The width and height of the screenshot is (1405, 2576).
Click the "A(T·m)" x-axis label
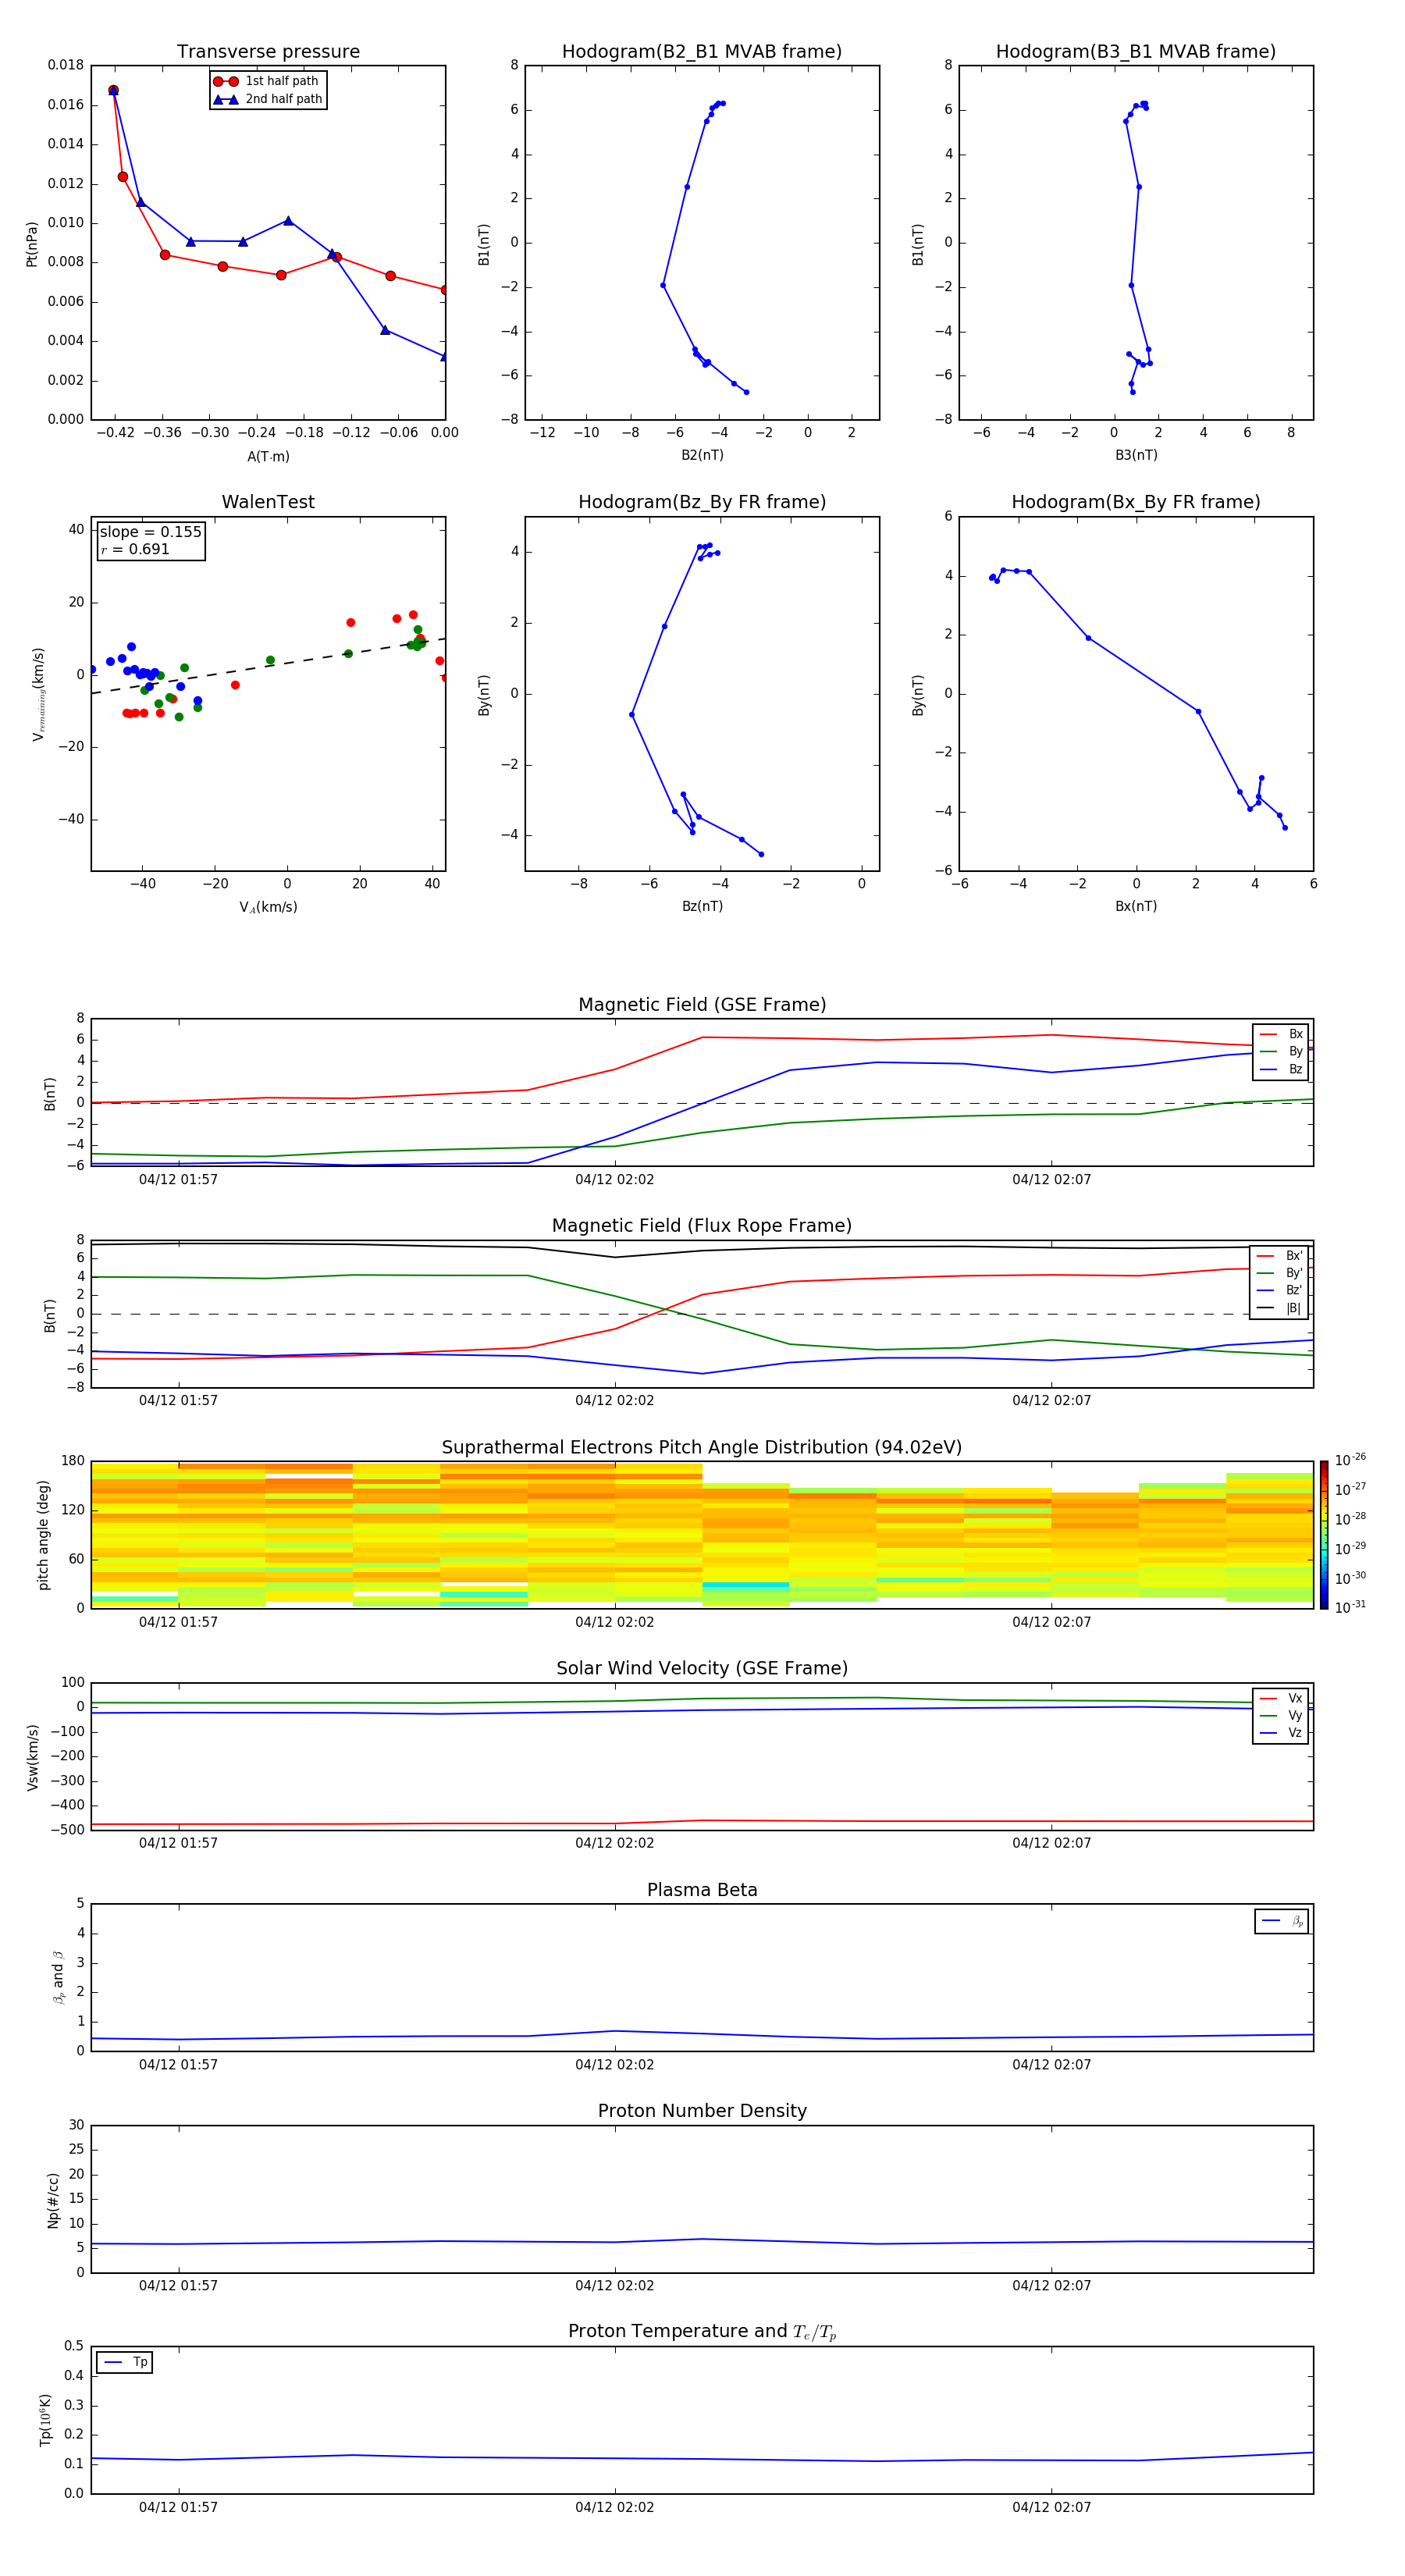pos(268,456)
